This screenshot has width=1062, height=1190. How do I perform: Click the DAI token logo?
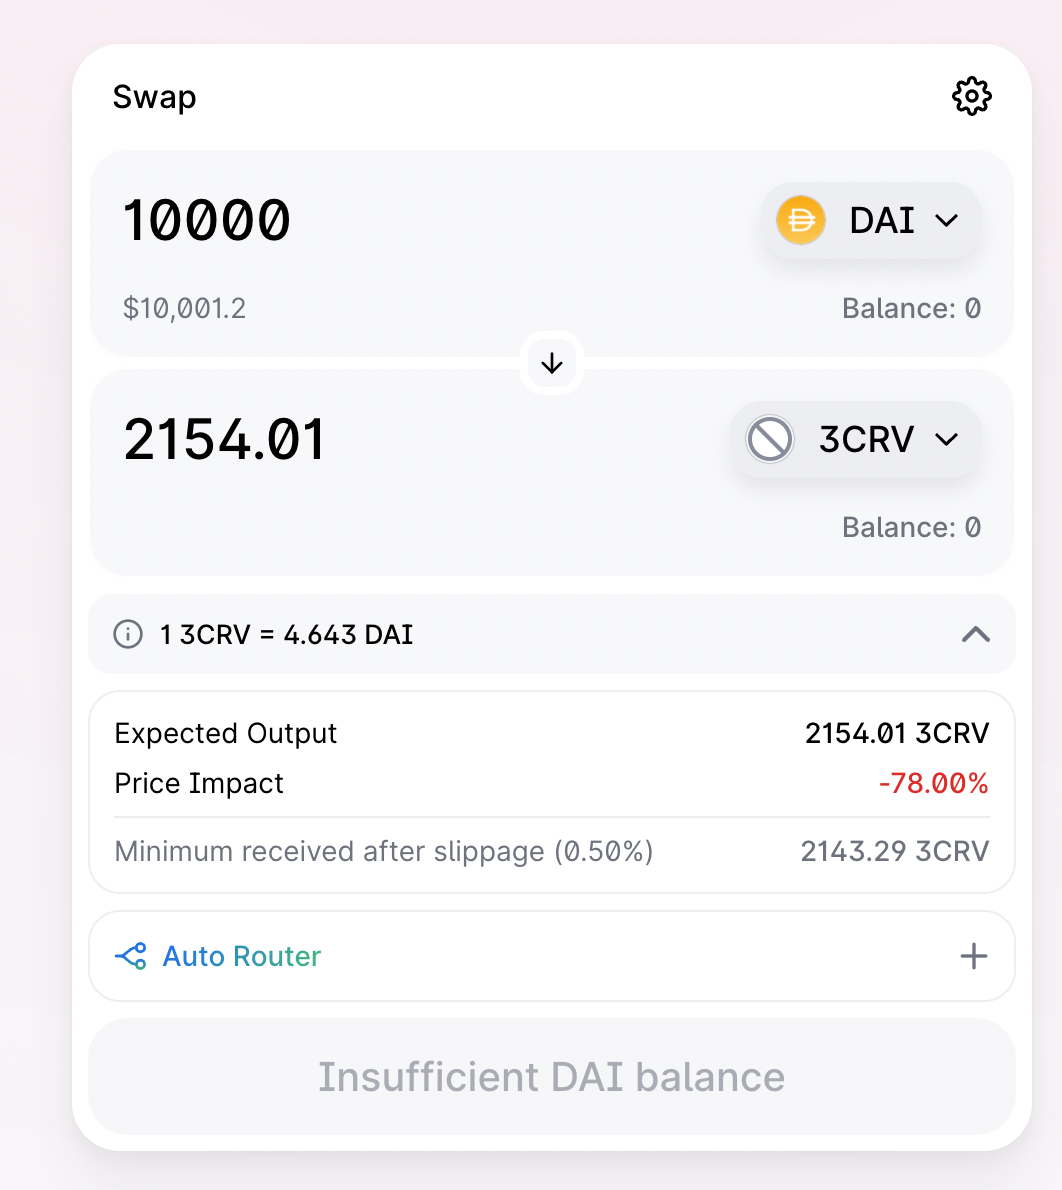click(x=801, y=220)
